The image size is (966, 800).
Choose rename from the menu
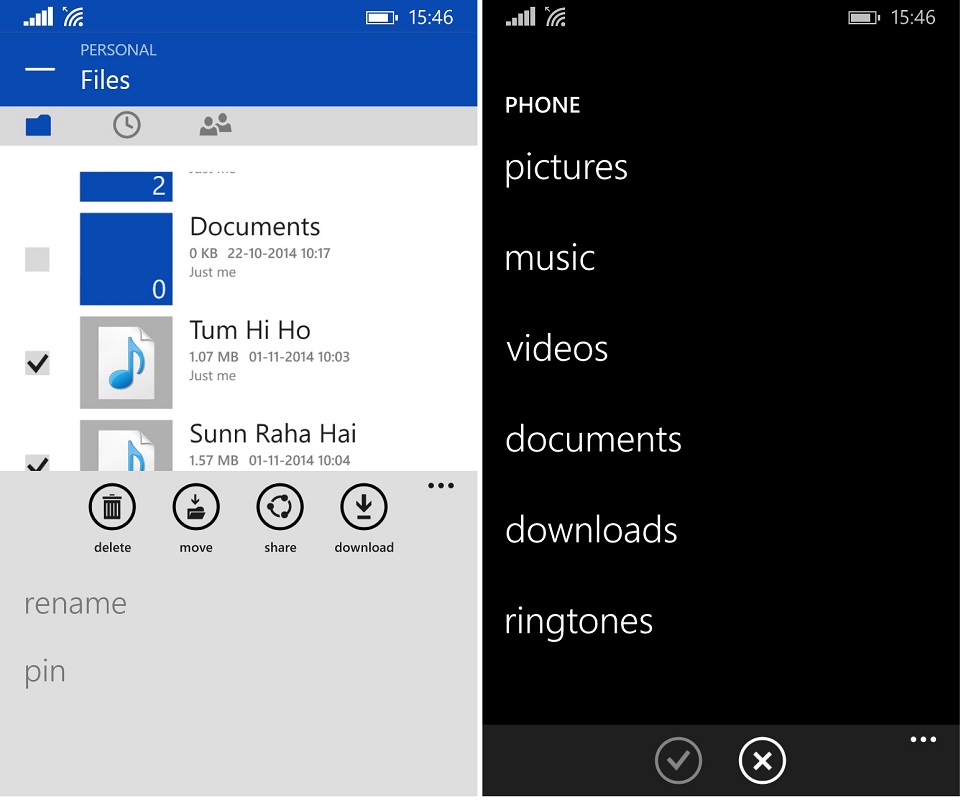76,604
